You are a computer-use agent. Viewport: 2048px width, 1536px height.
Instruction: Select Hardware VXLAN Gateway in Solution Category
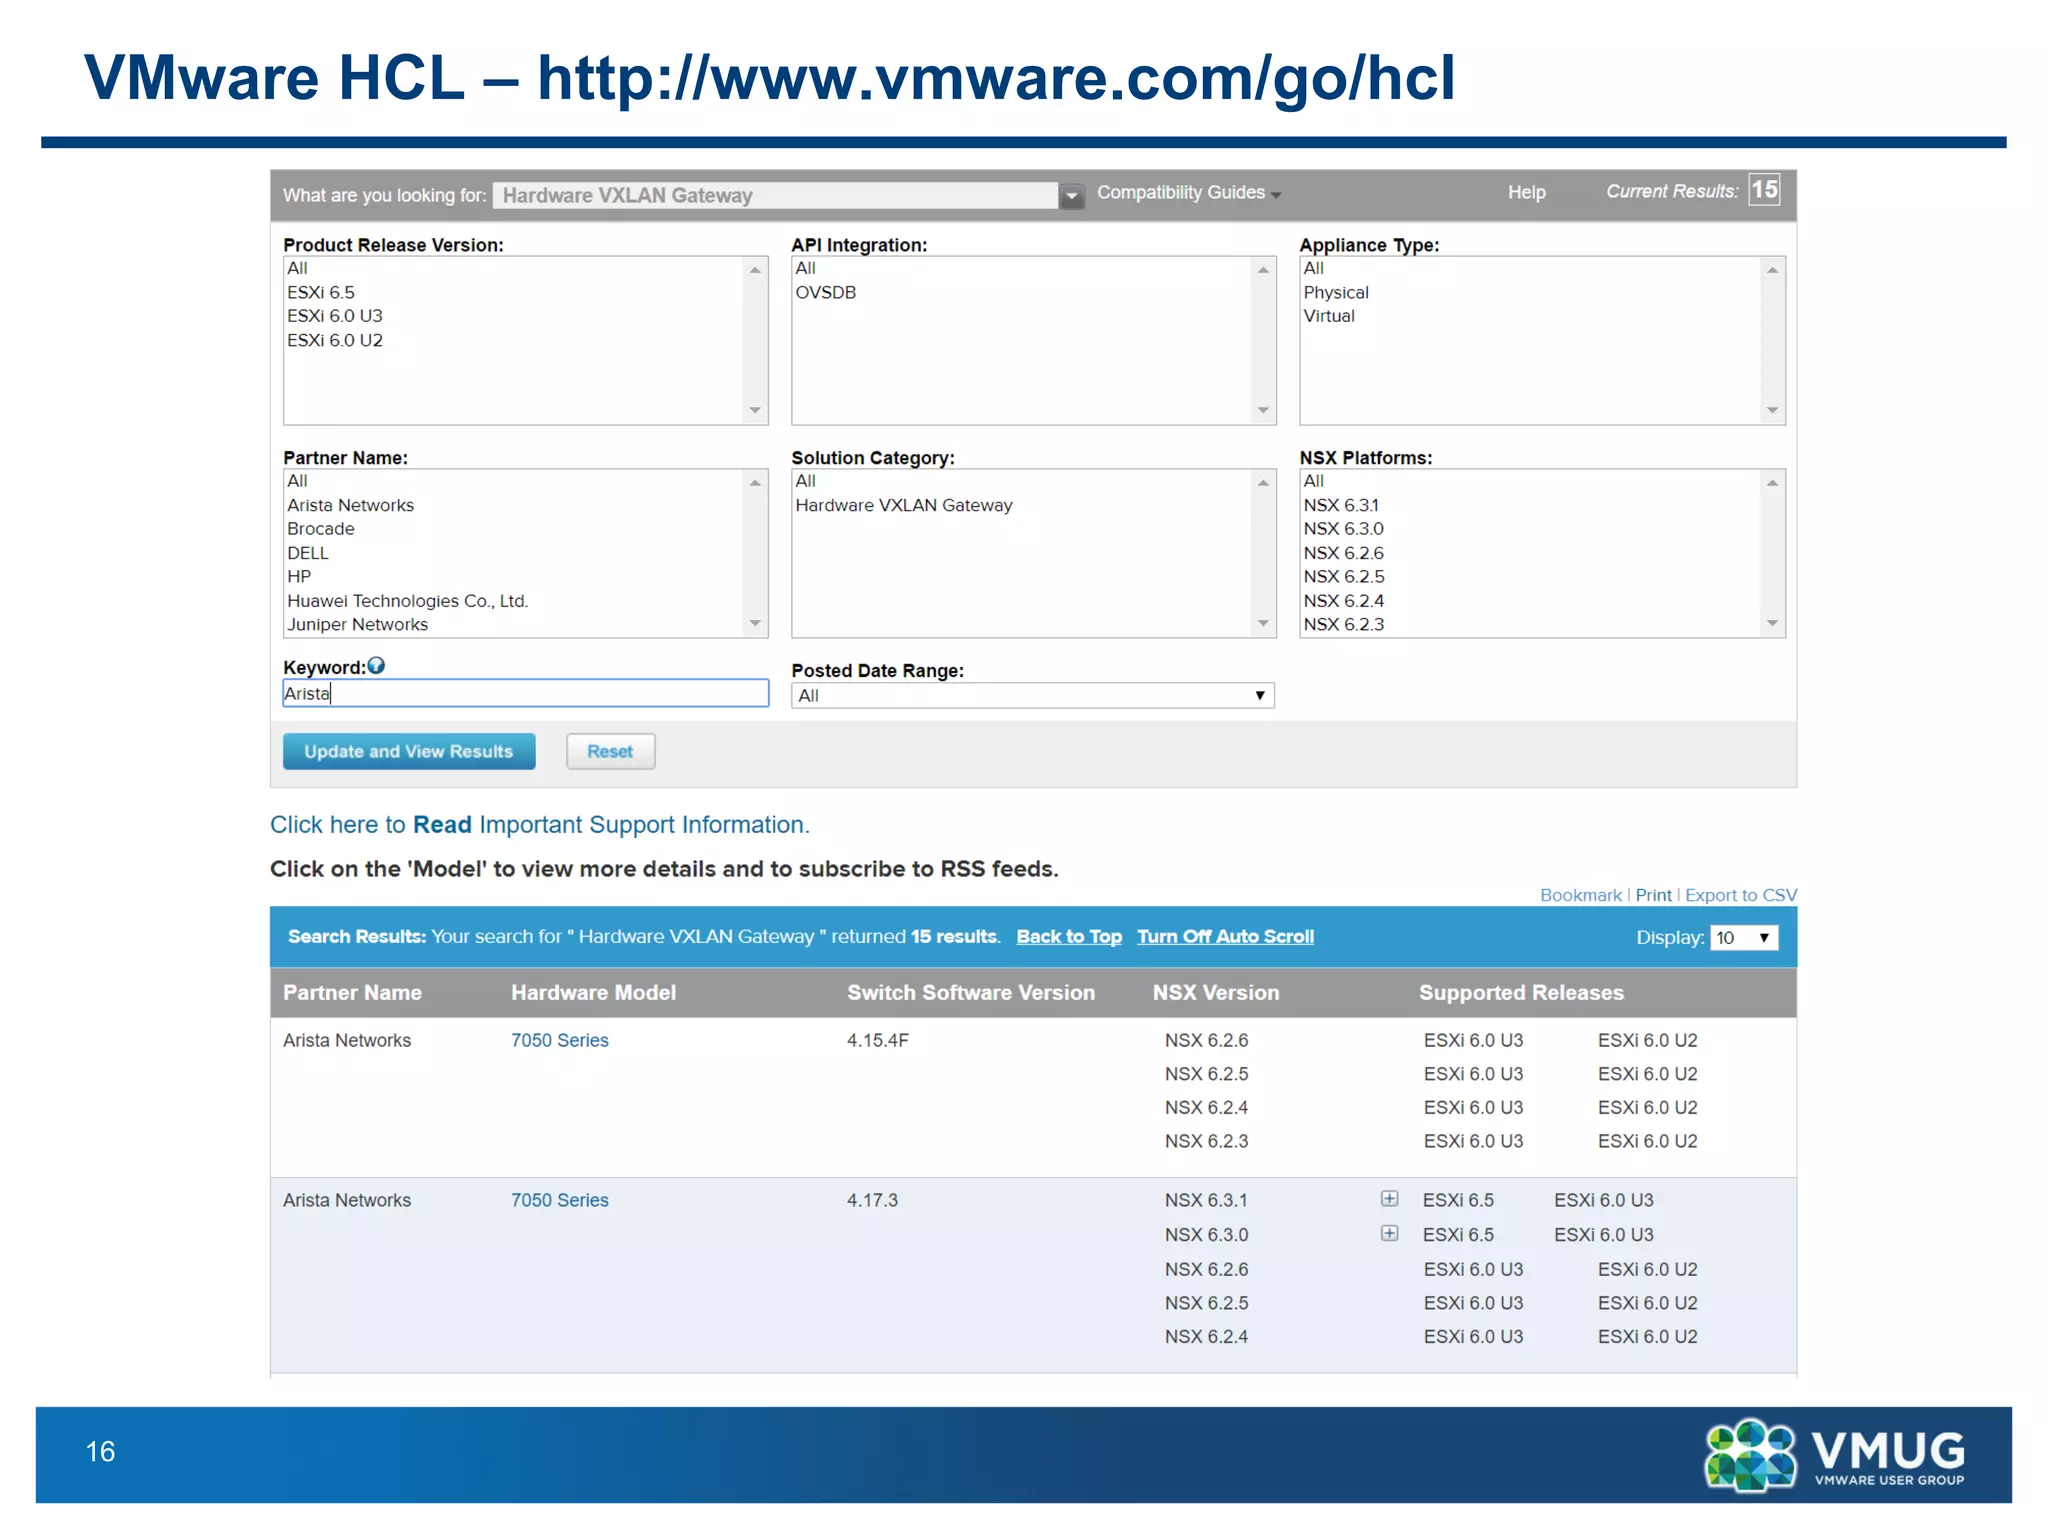click(904, 506)
